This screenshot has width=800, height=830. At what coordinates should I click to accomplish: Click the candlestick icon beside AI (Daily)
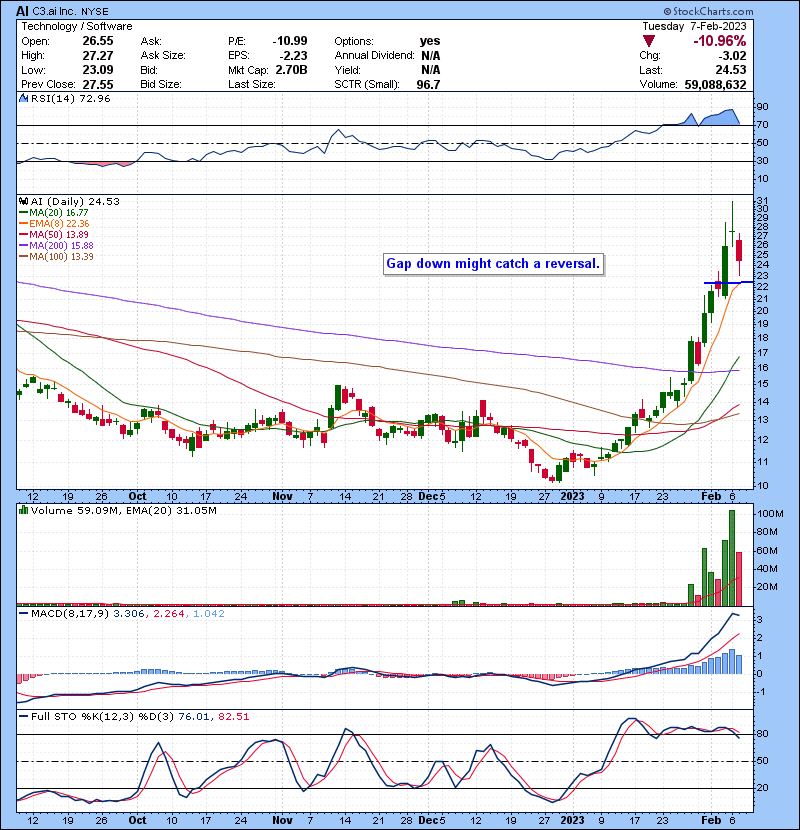23,201
